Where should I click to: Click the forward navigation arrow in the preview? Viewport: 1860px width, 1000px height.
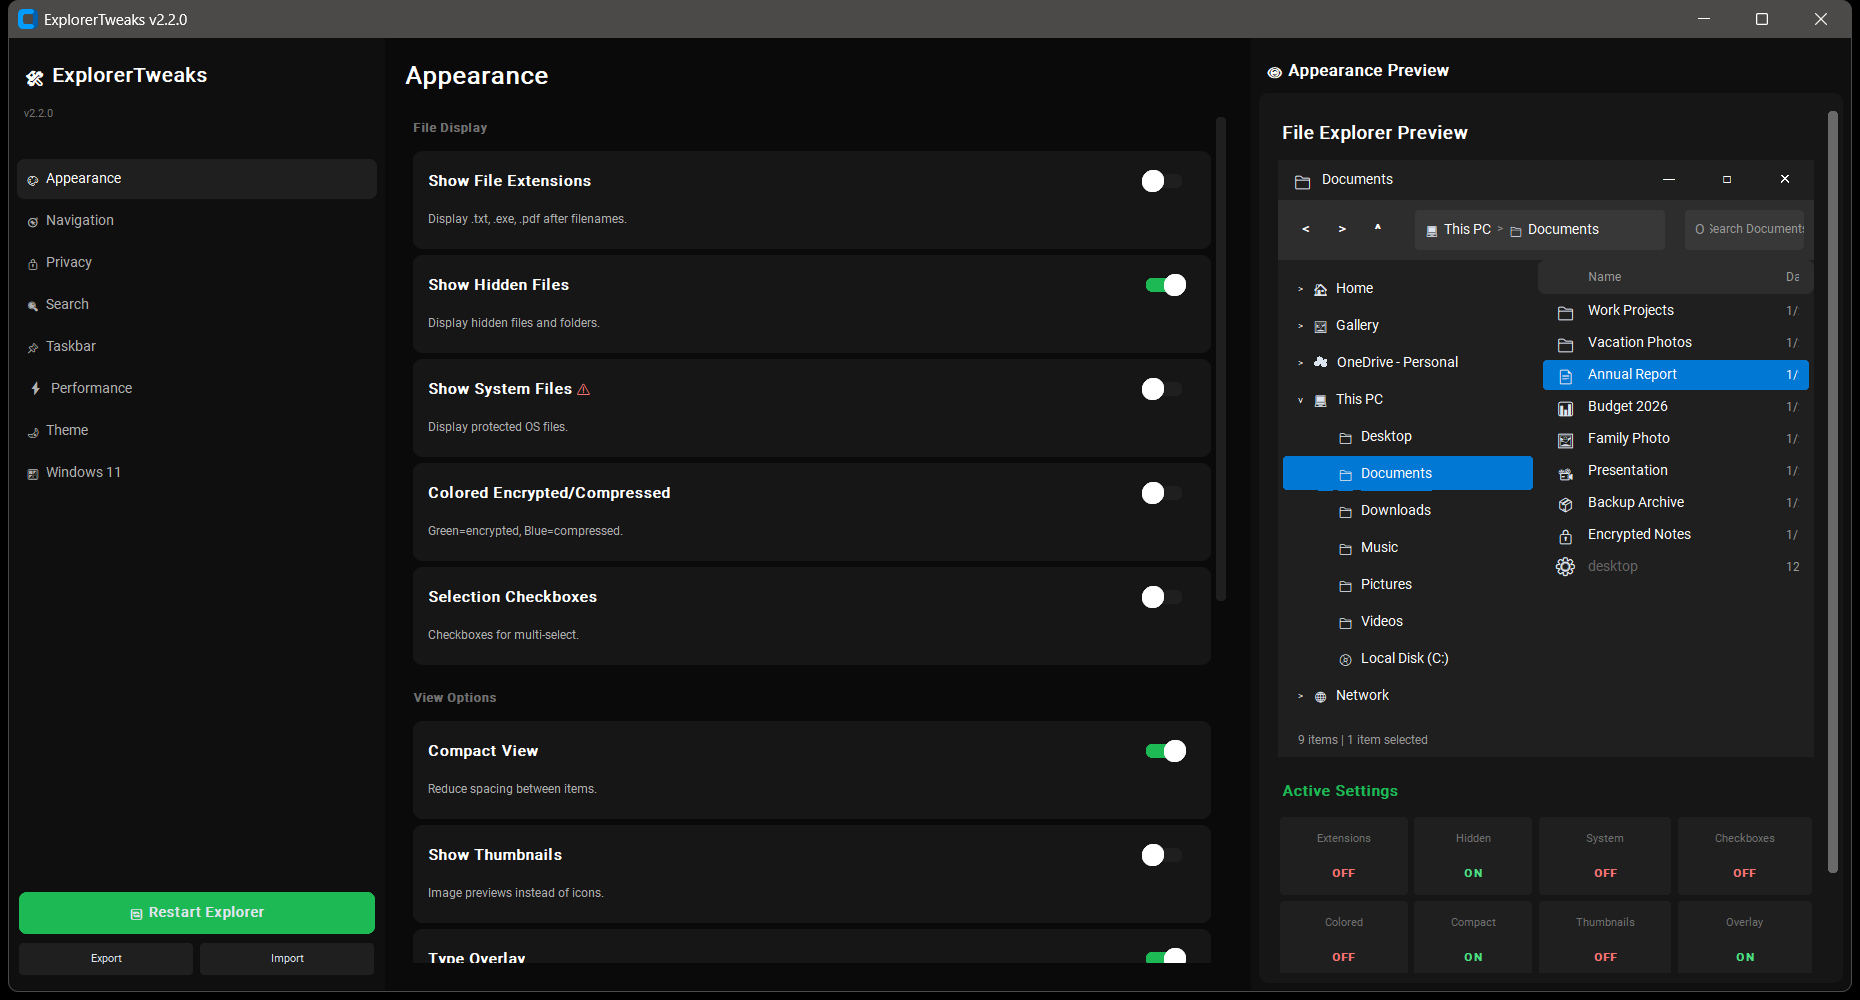click(1341, 229)
